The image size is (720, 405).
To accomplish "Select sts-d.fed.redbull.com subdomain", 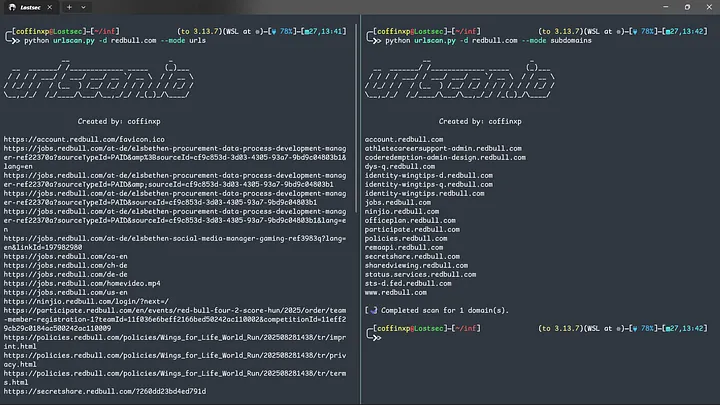I will pyautogui.click(x=408, y=283).
